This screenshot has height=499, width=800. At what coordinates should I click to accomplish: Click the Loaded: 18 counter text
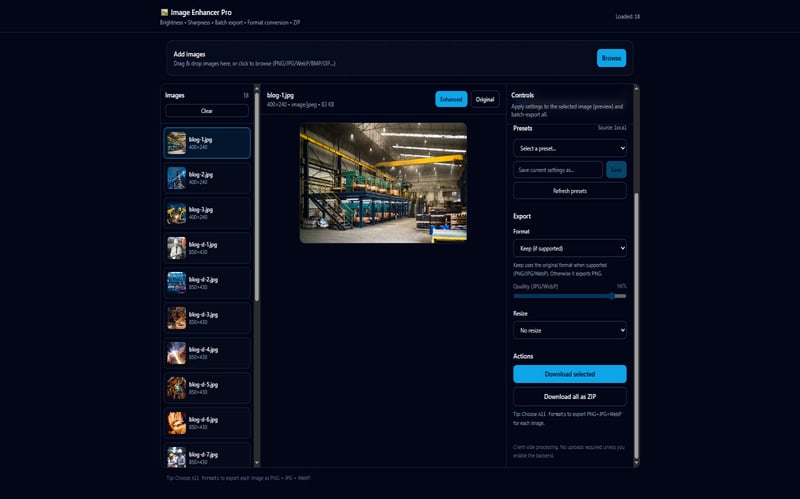(x=628, y=16)
